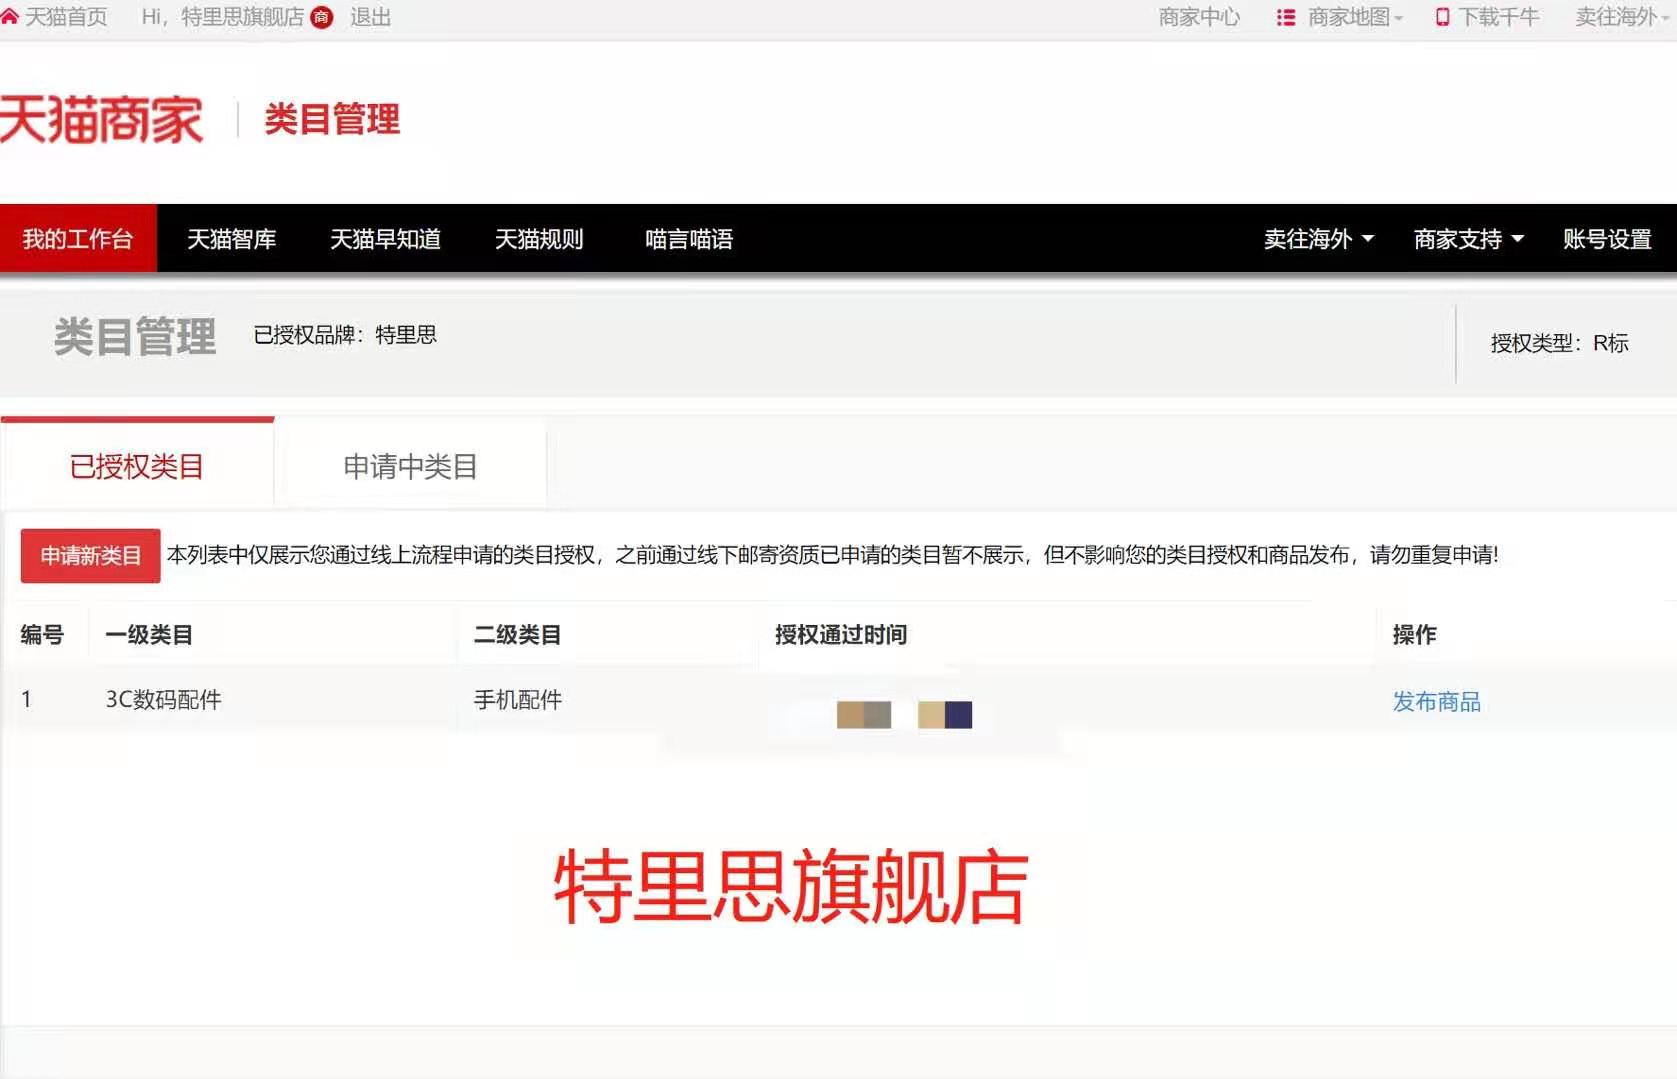Open 账号设置 in the navigation bar
Screen dimensions: 1677x1079
click(x=1607, y=239)
